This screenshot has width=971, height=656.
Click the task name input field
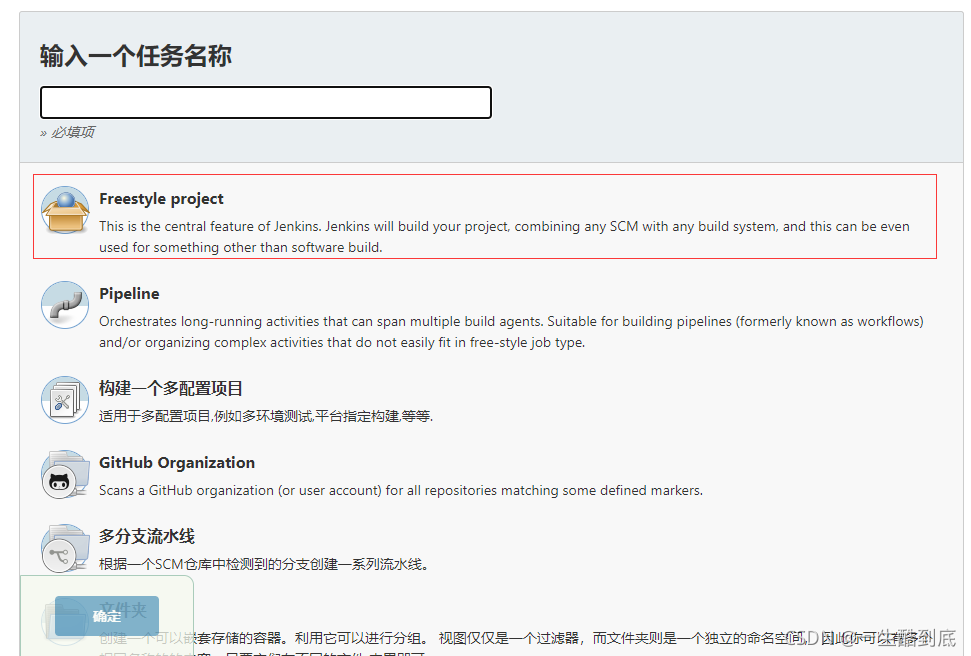[x=266, y=102]
